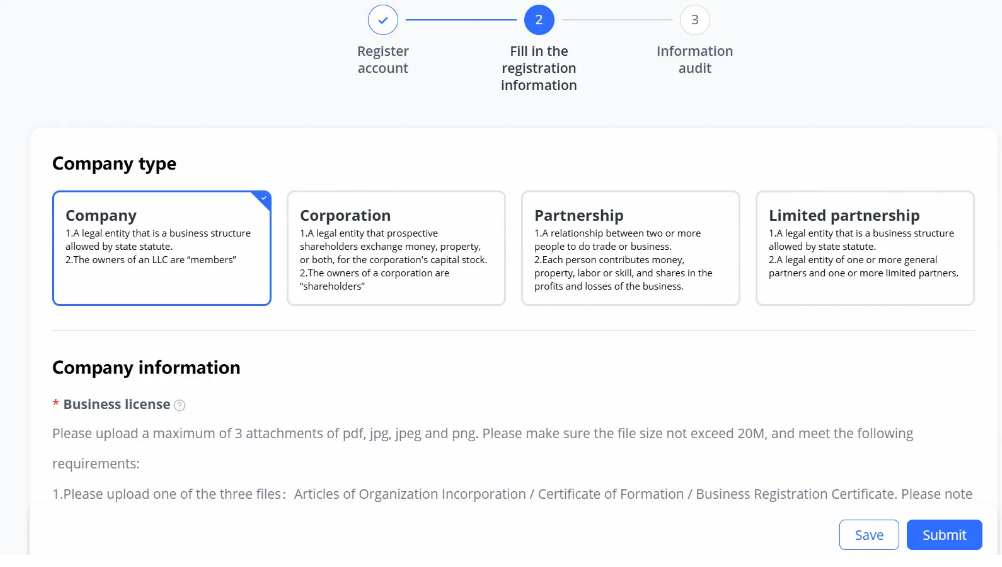Click the Register account checkmark step icon
The width and height of the screenshot is (1002, 567).
(383, 20)
